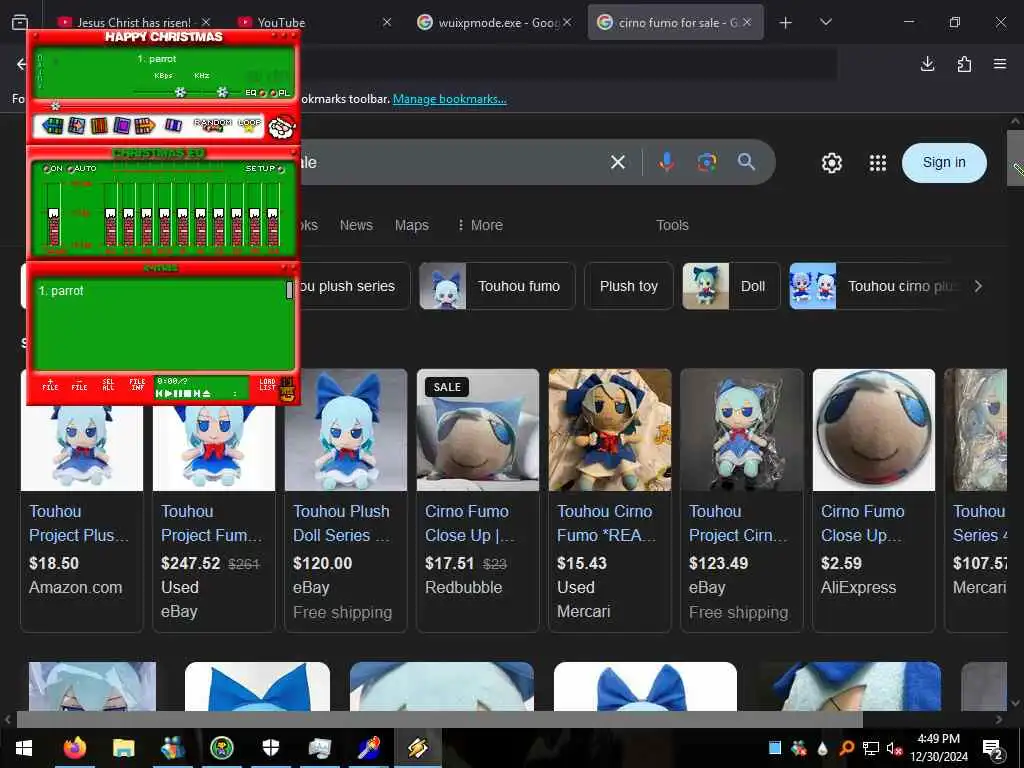
Task: Toggle the EQ window button in the player
Action: coord(255,93)
